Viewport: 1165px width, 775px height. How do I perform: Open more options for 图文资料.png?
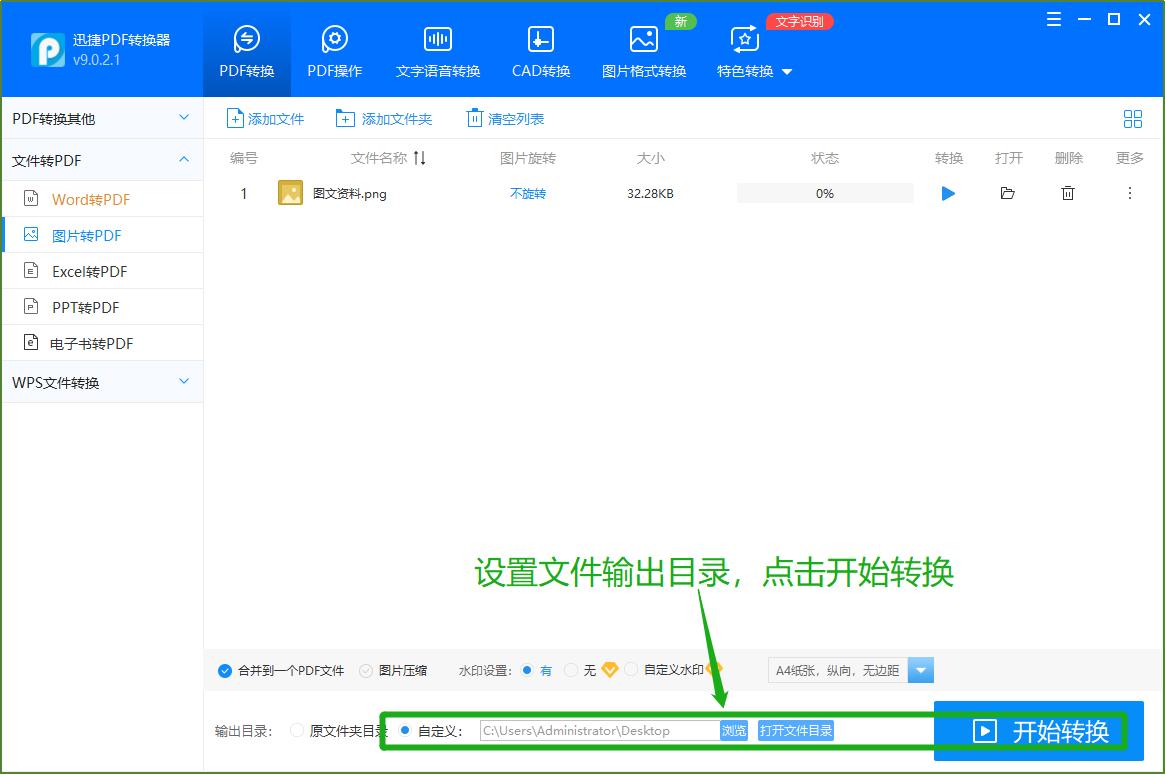pyautogui.click(x=1129, y=193)
